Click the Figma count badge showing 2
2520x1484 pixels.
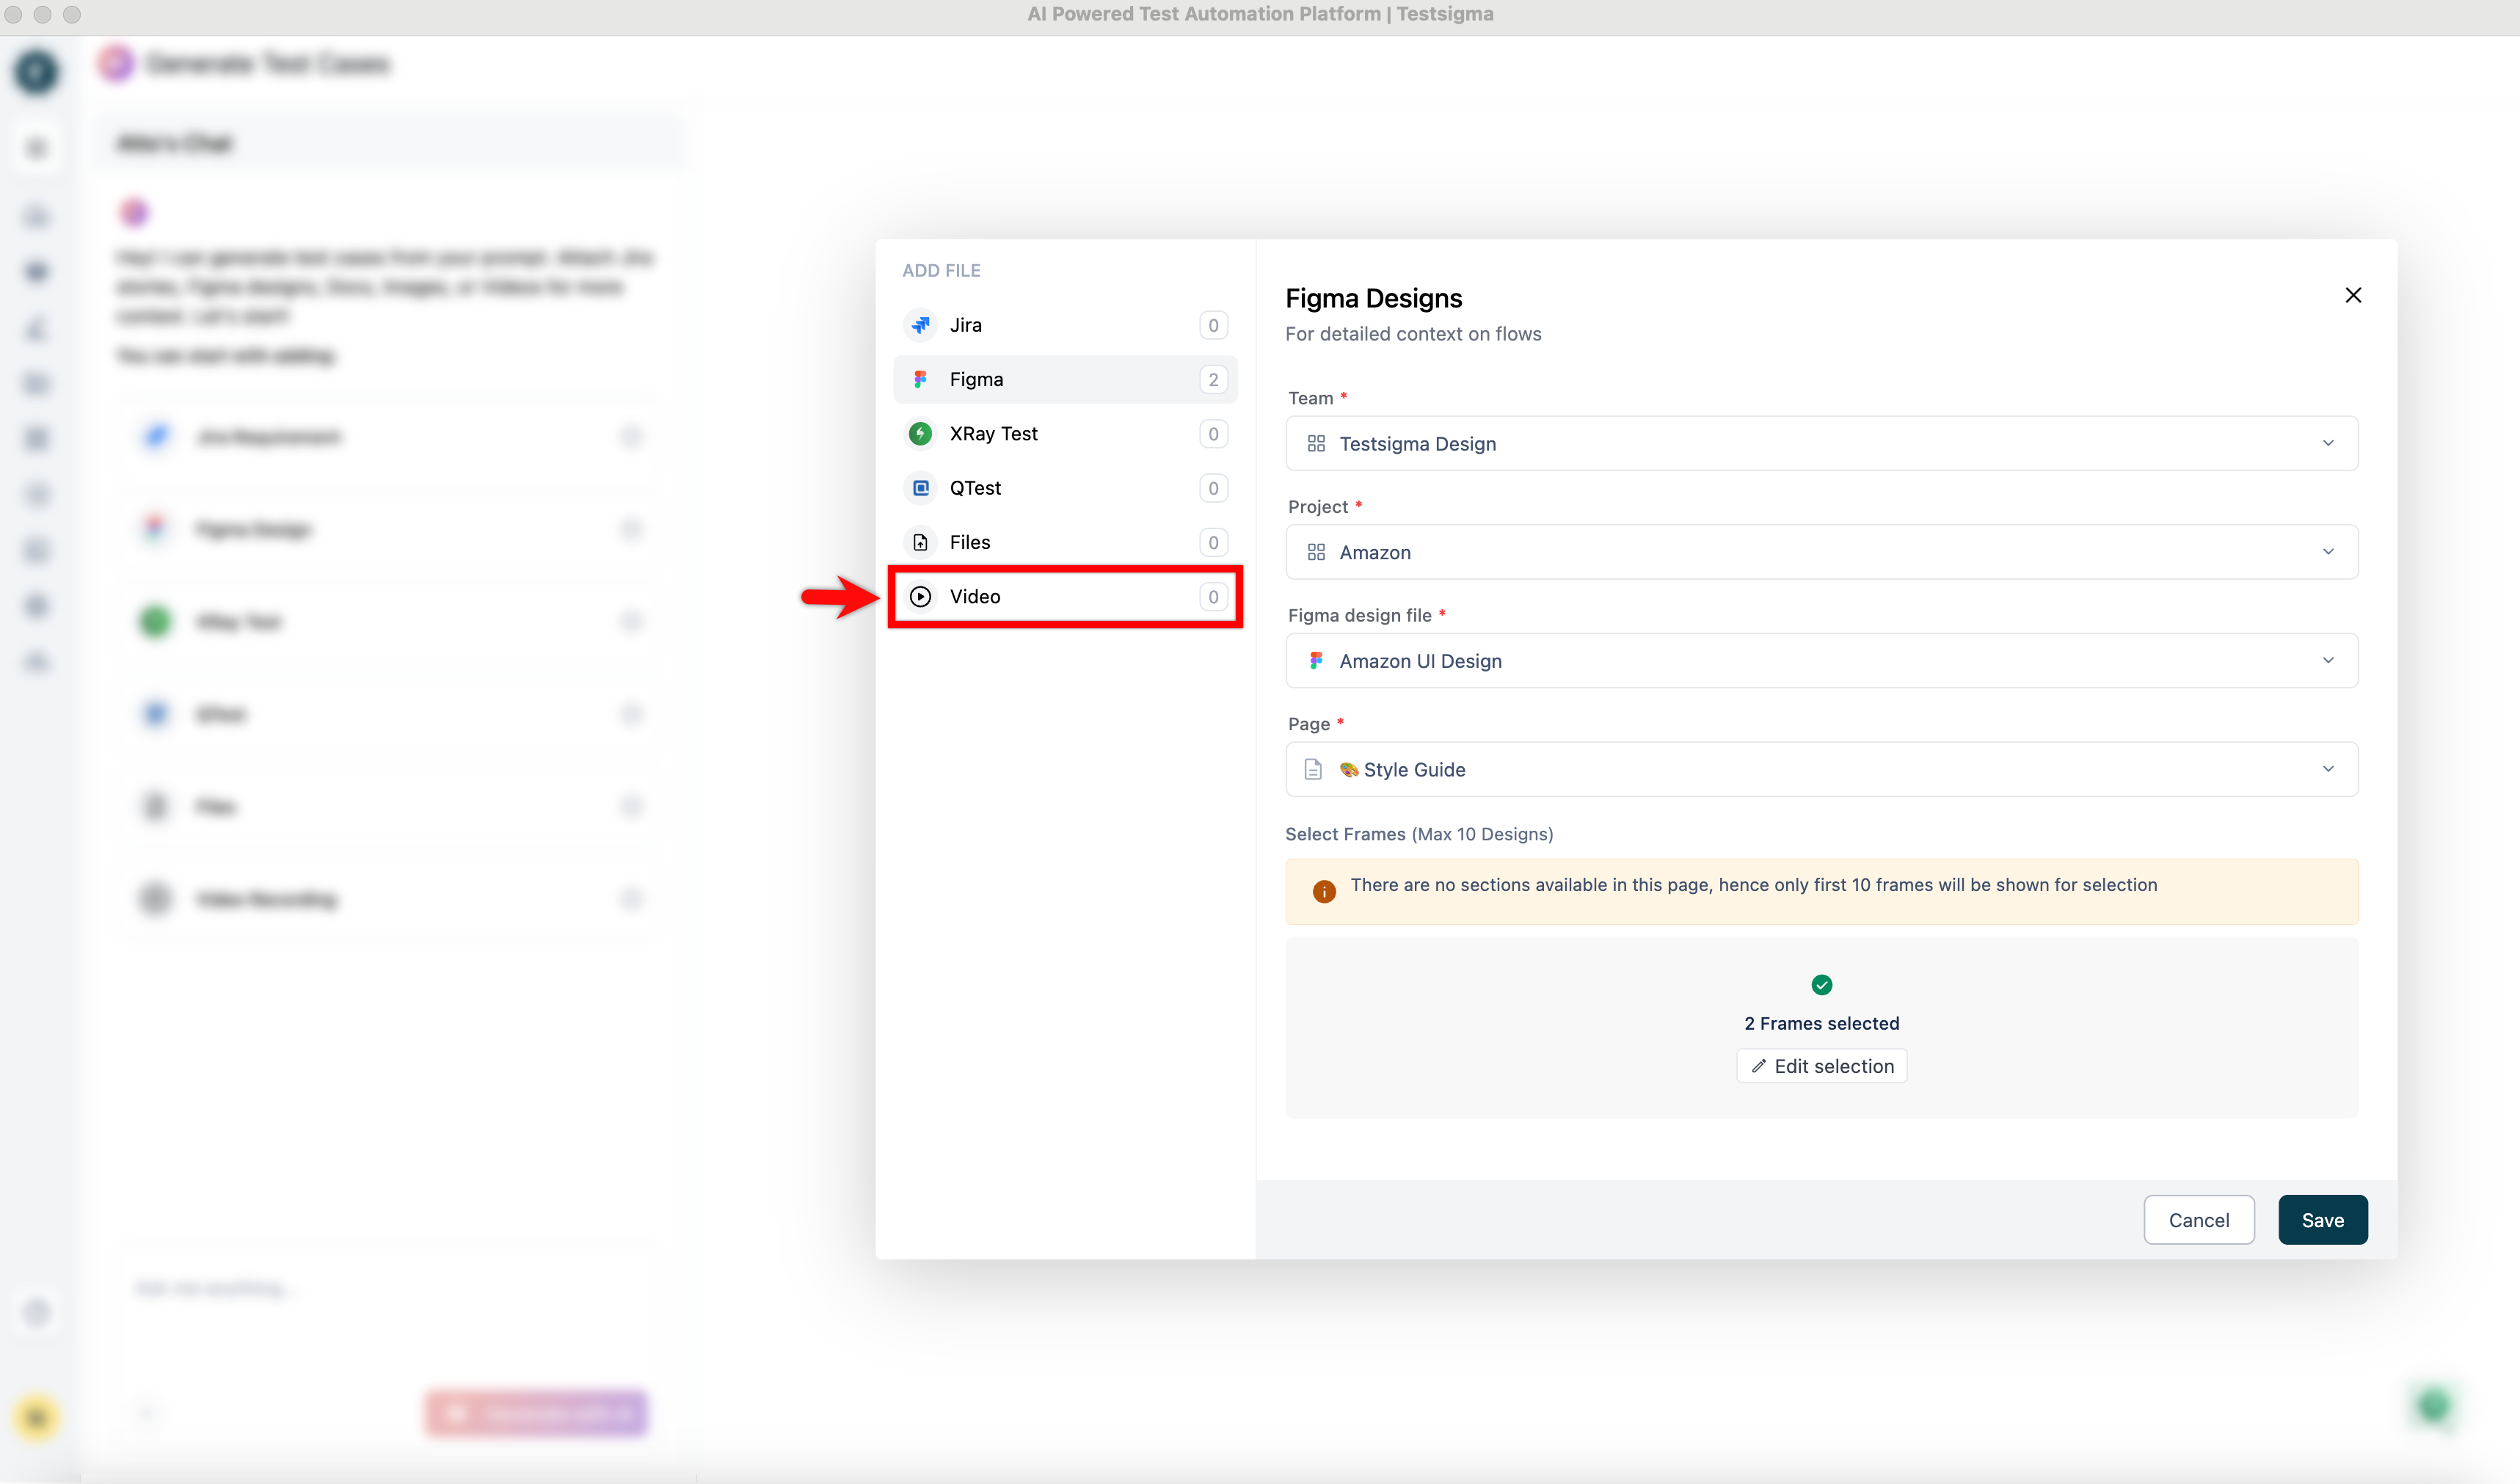tap(1212, 379)
